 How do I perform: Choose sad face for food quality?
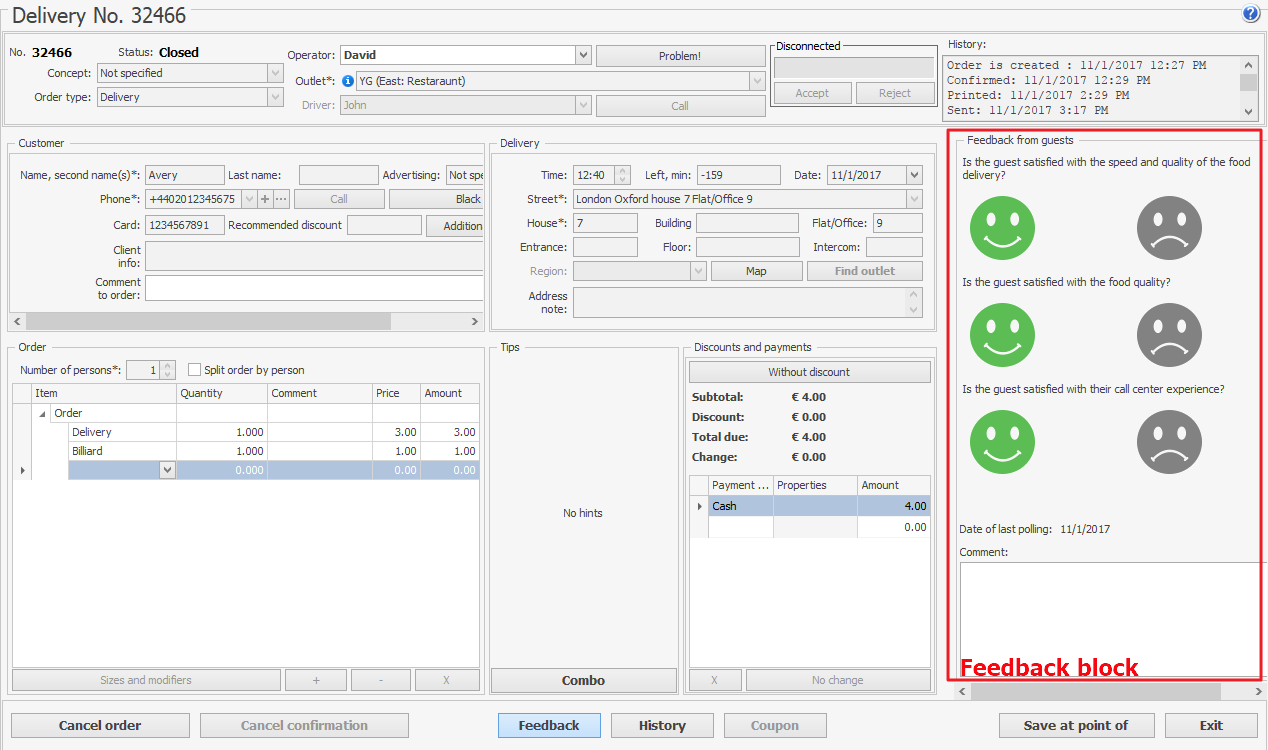point(1169,335)
